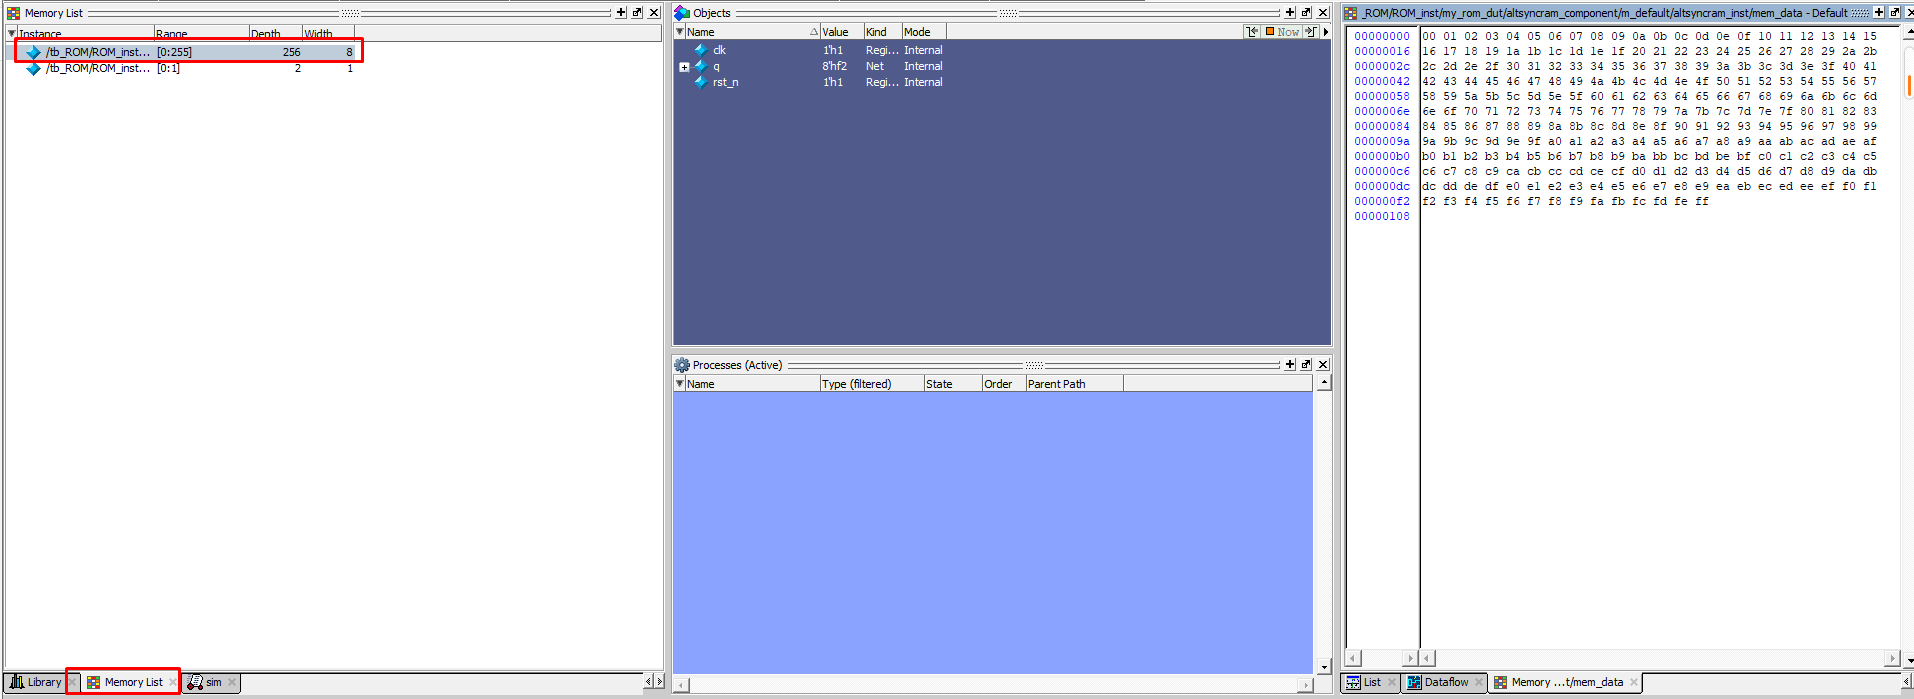Close the Memory List pane
Screen dimensions: 1914x699
(654, 13)
